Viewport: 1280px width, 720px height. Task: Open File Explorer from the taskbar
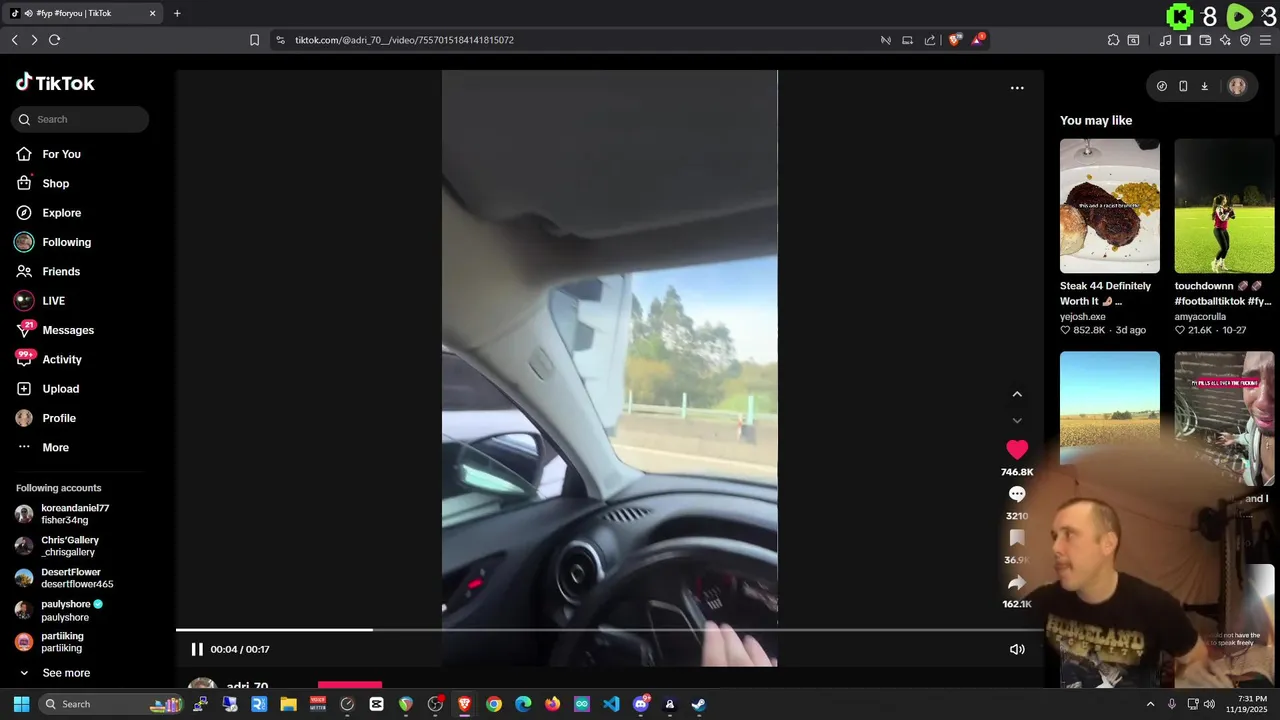pos(288,704)
